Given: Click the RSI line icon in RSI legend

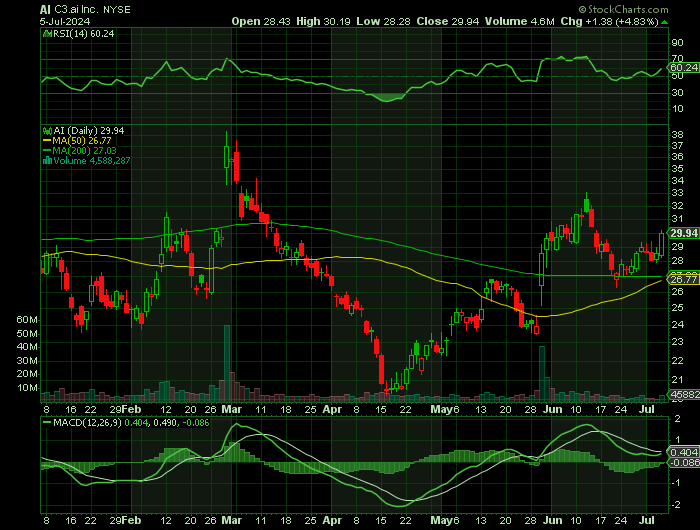Looking at the screenshot, I should point(47,34).
